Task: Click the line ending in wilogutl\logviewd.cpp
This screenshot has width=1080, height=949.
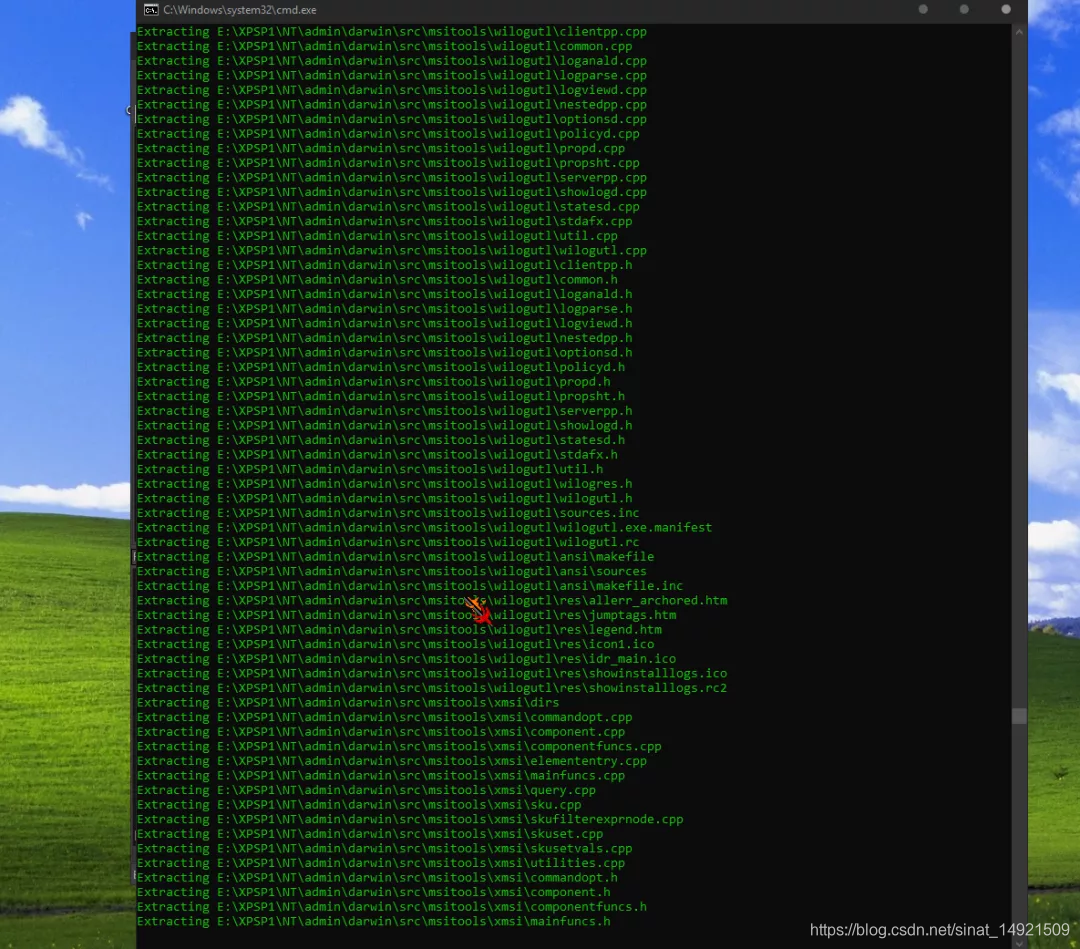Action: tap(391, 90)
